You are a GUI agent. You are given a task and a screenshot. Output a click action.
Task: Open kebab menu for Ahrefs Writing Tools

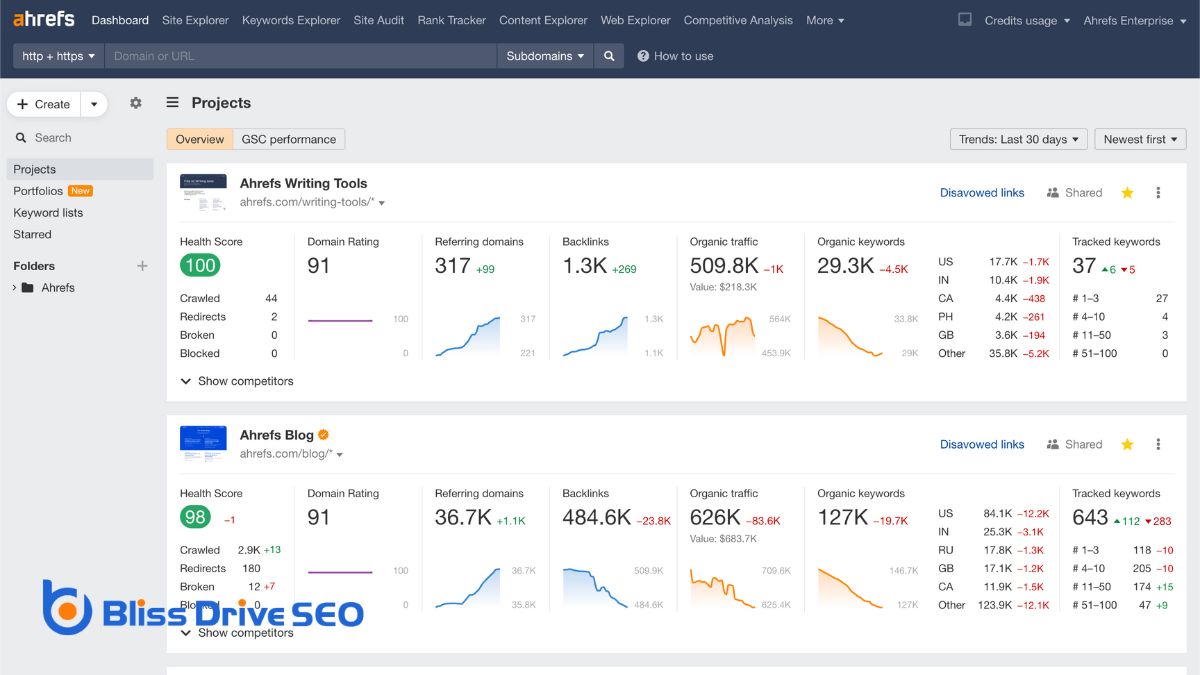coord(1158,193)
